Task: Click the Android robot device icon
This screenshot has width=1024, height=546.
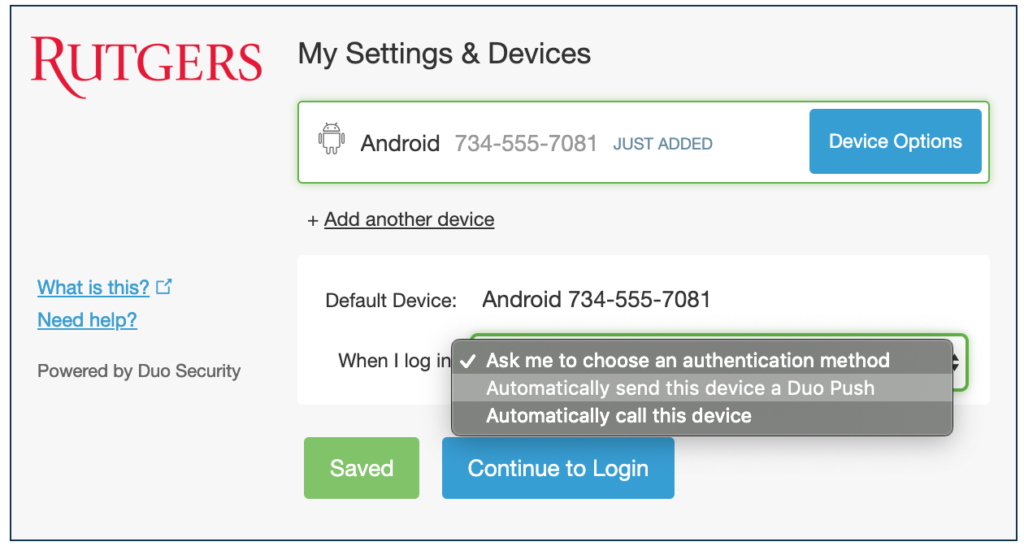Action: click(331, 138)
